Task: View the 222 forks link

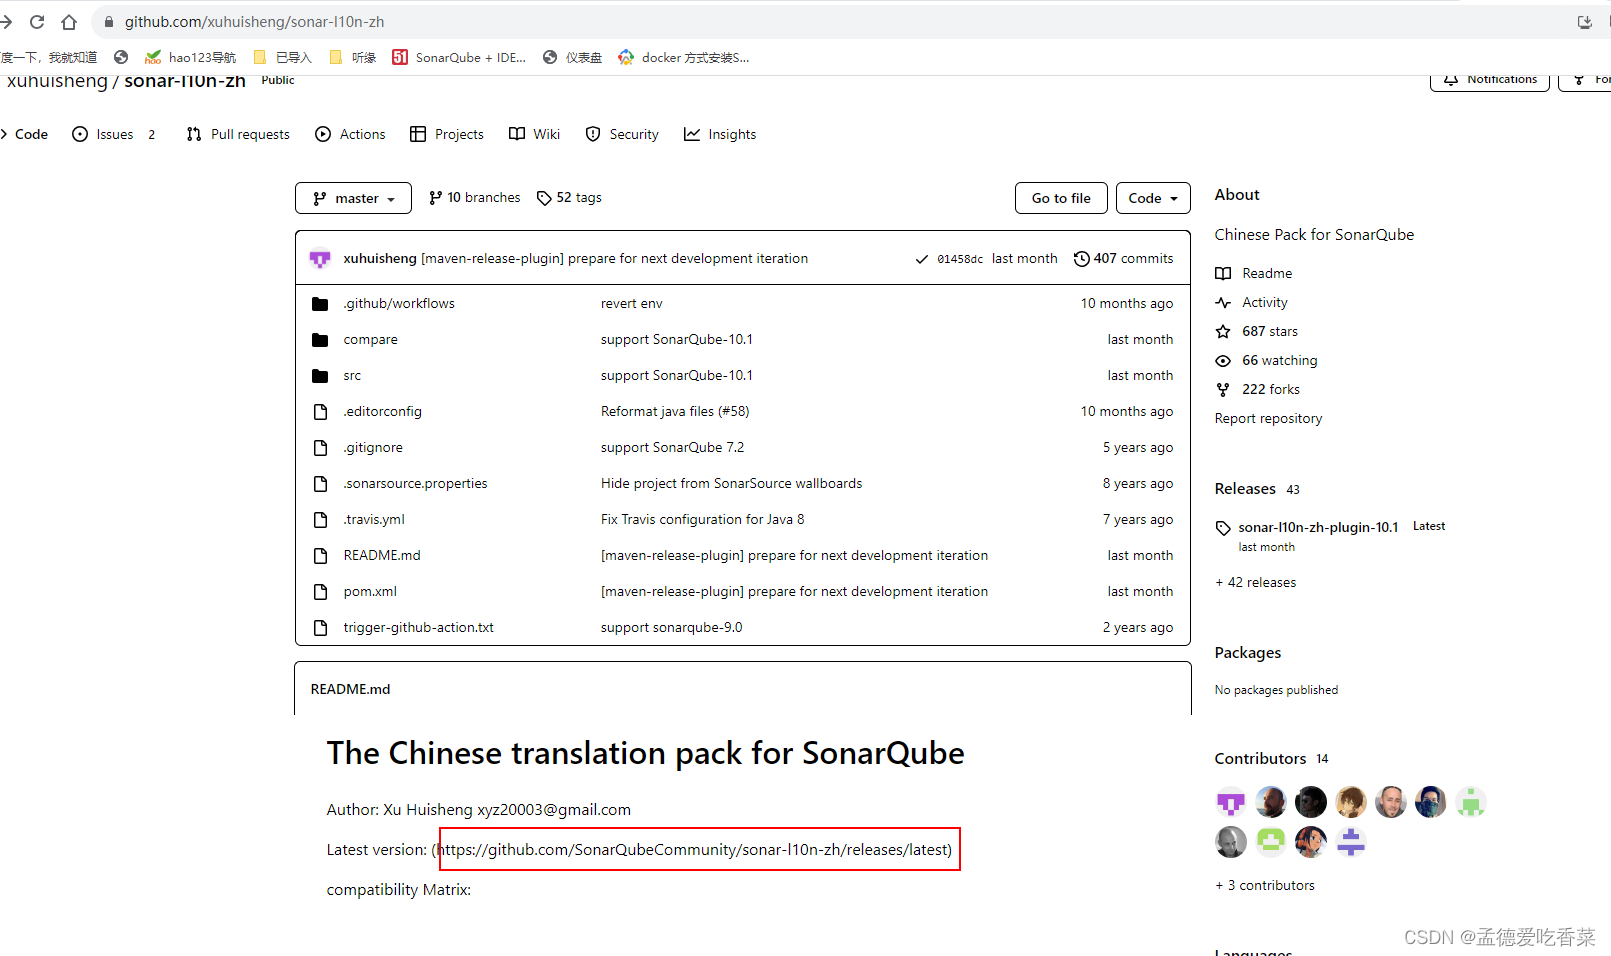Action: click(x=1258, y=389)
